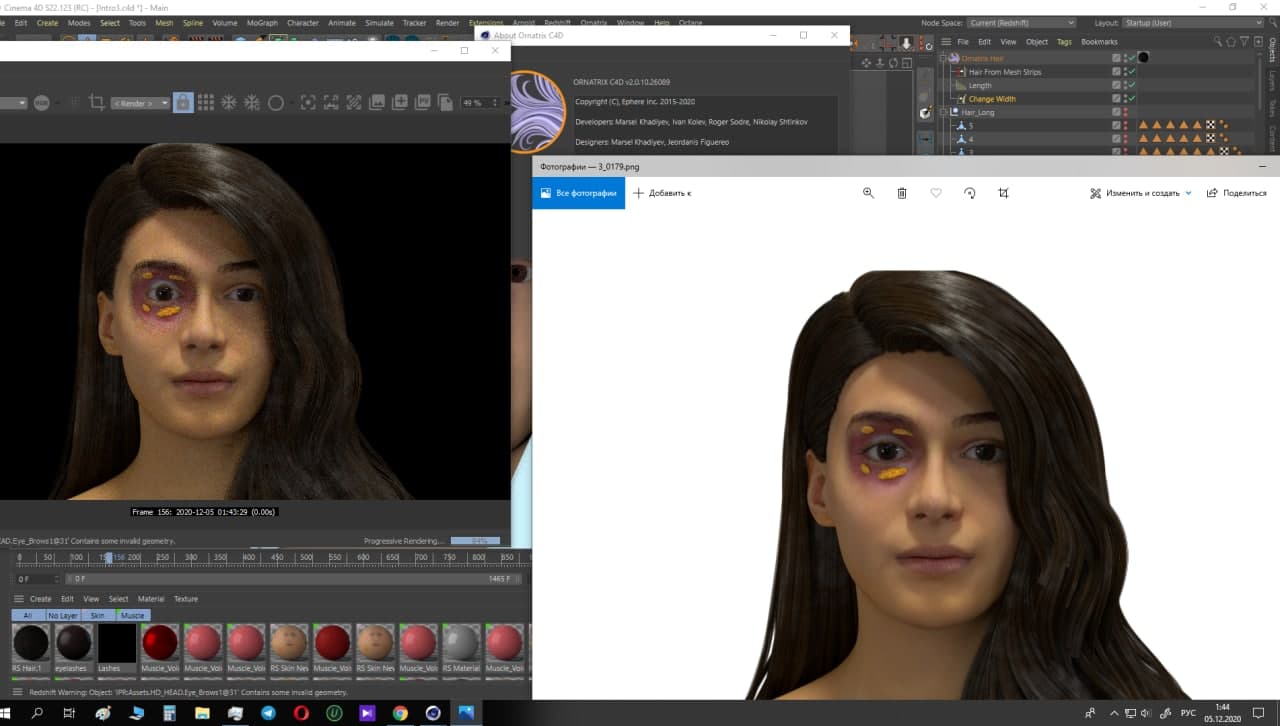Open the Tags menu in Object Manager
Screen dimensions: 1280x726
click(1064, 42)
